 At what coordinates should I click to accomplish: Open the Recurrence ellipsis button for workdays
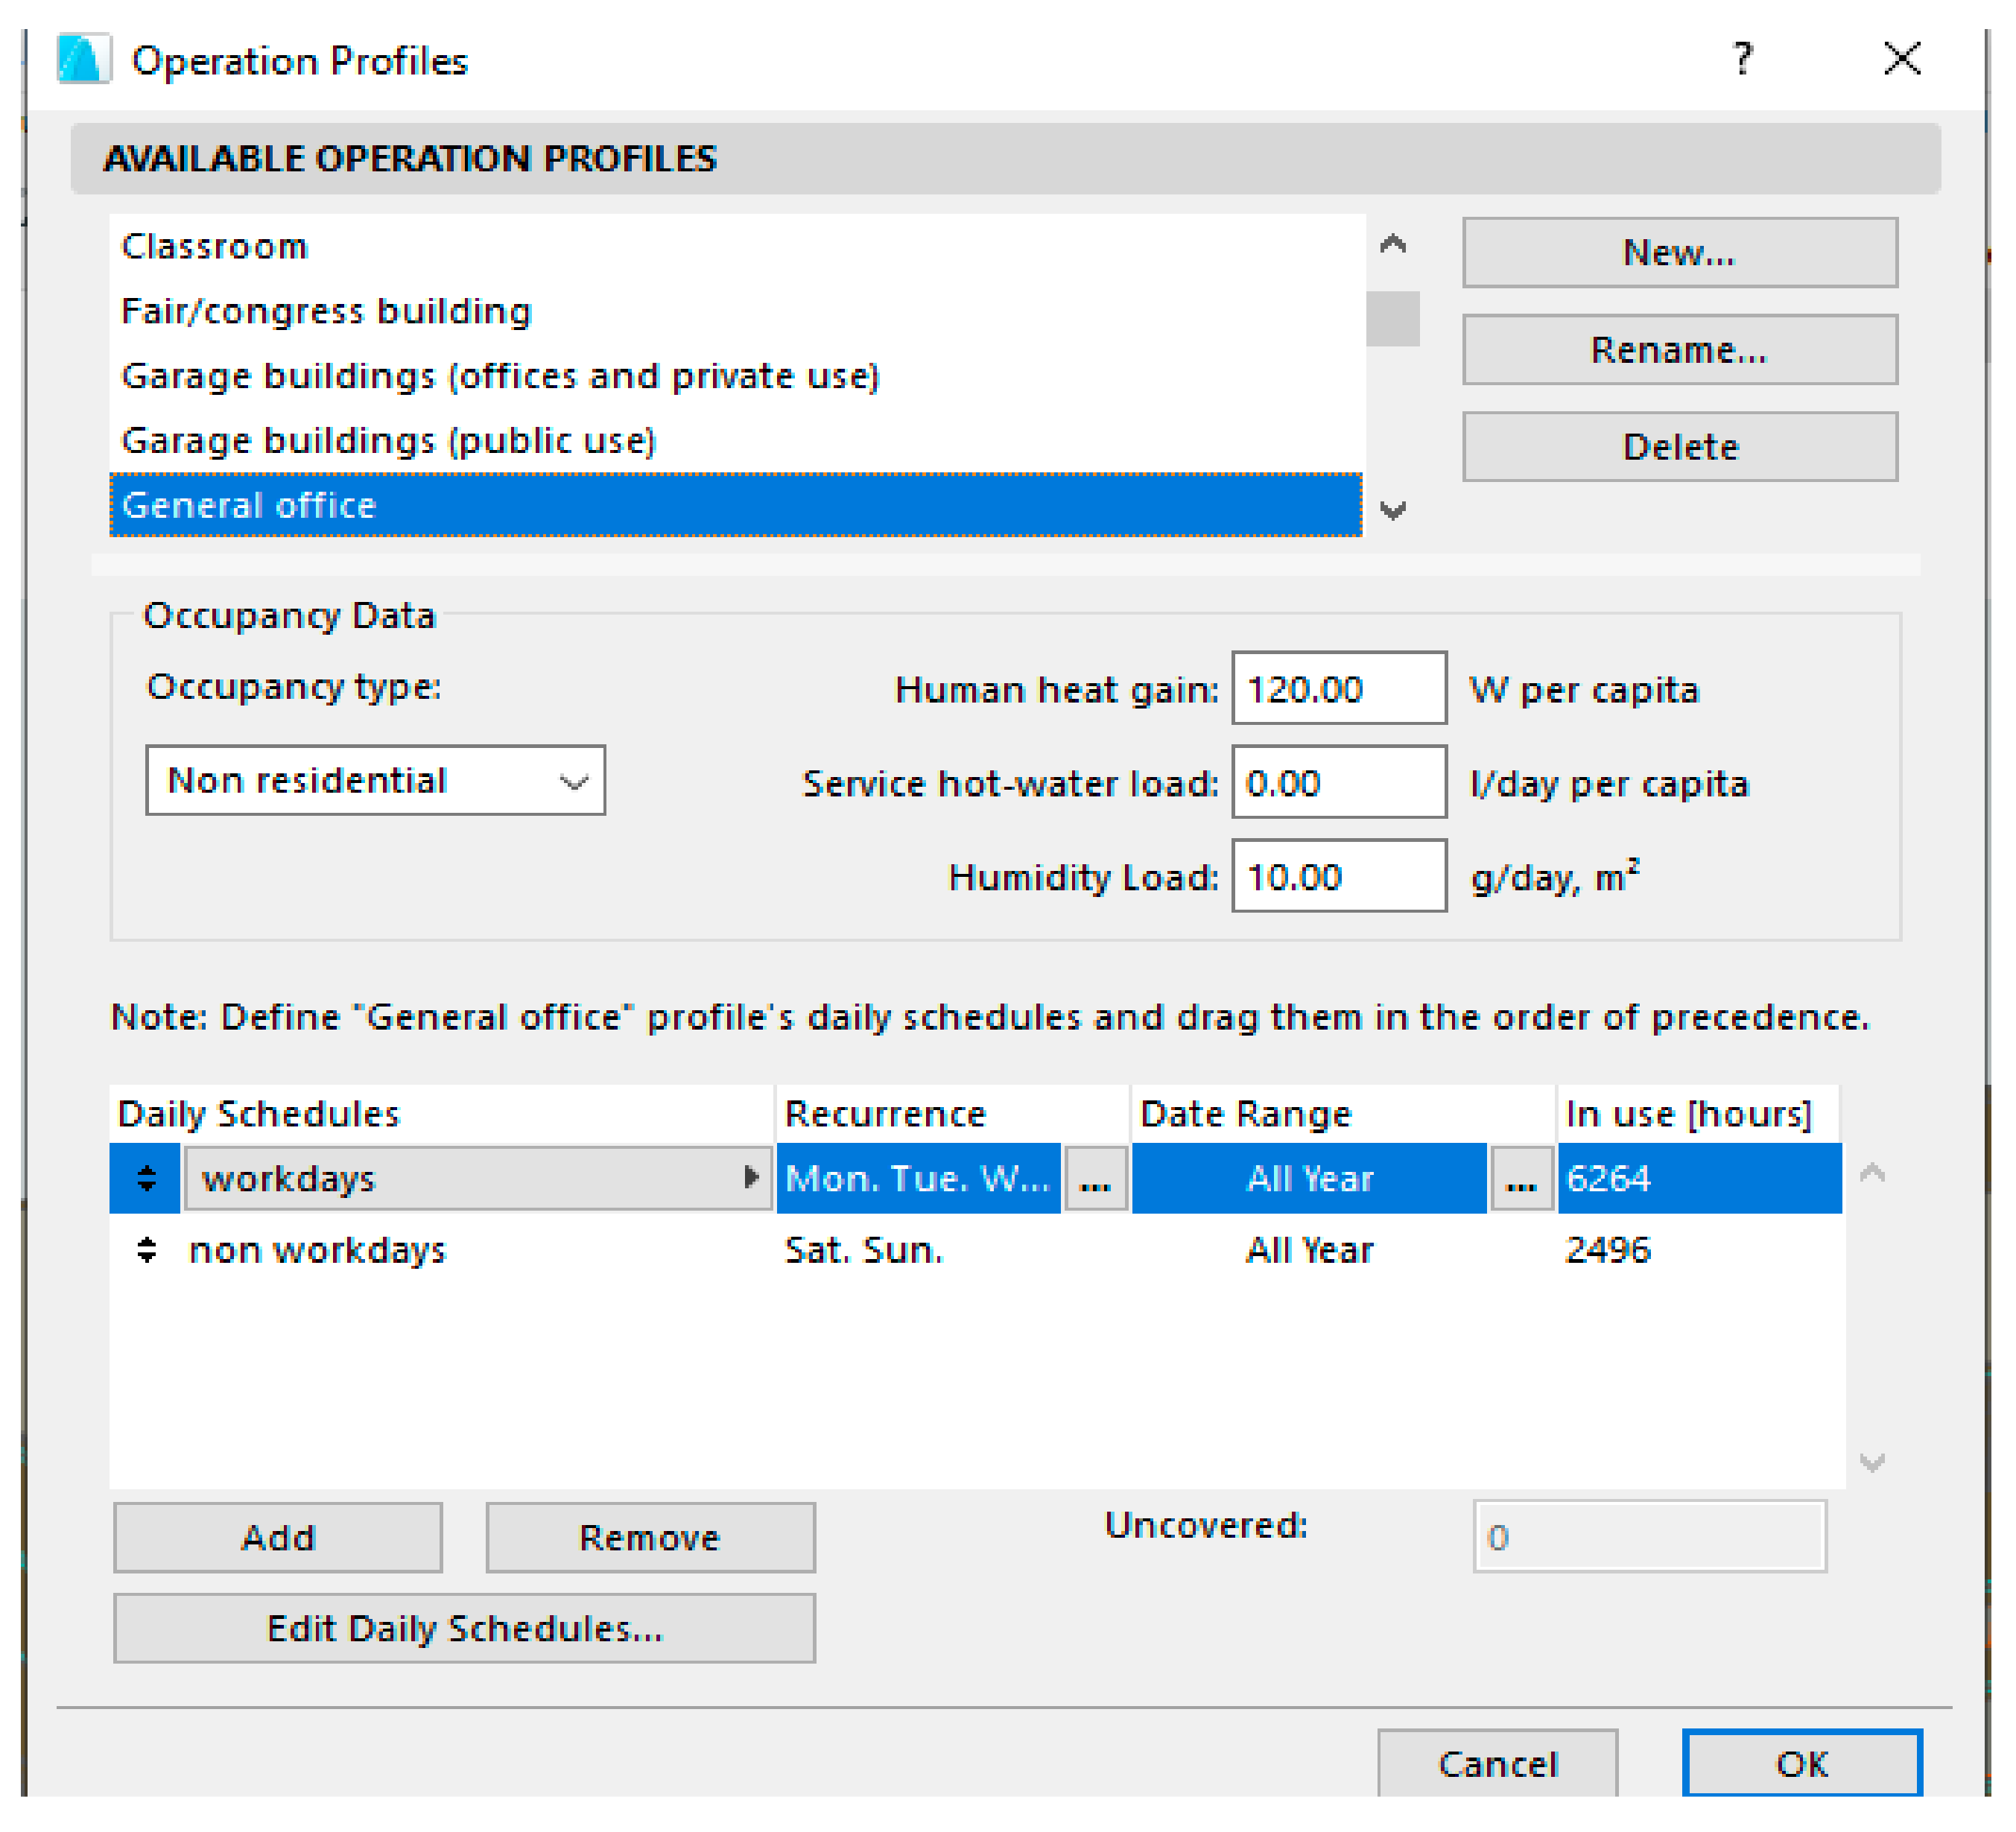tap(1096, 1180)
